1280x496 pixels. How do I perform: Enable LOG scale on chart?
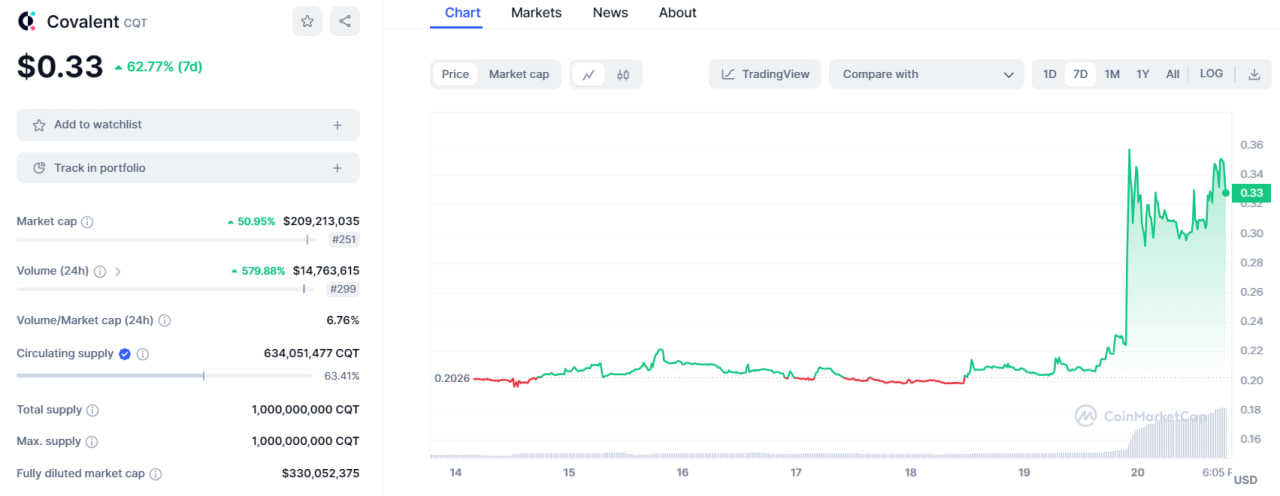(x=1211, y=74)
